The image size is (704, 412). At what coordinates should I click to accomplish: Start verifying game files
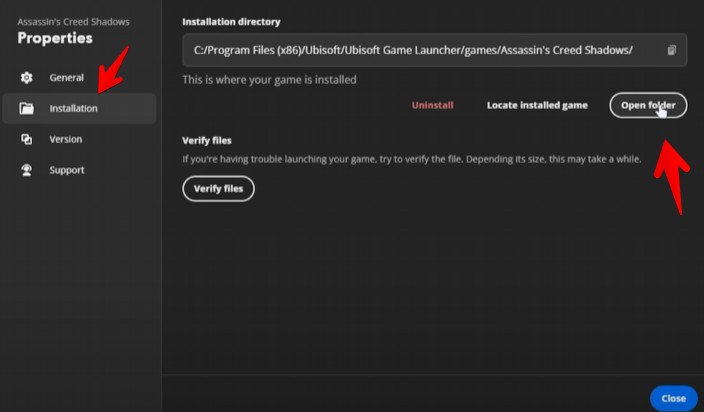pyautogui.click(x=218, y=188)
